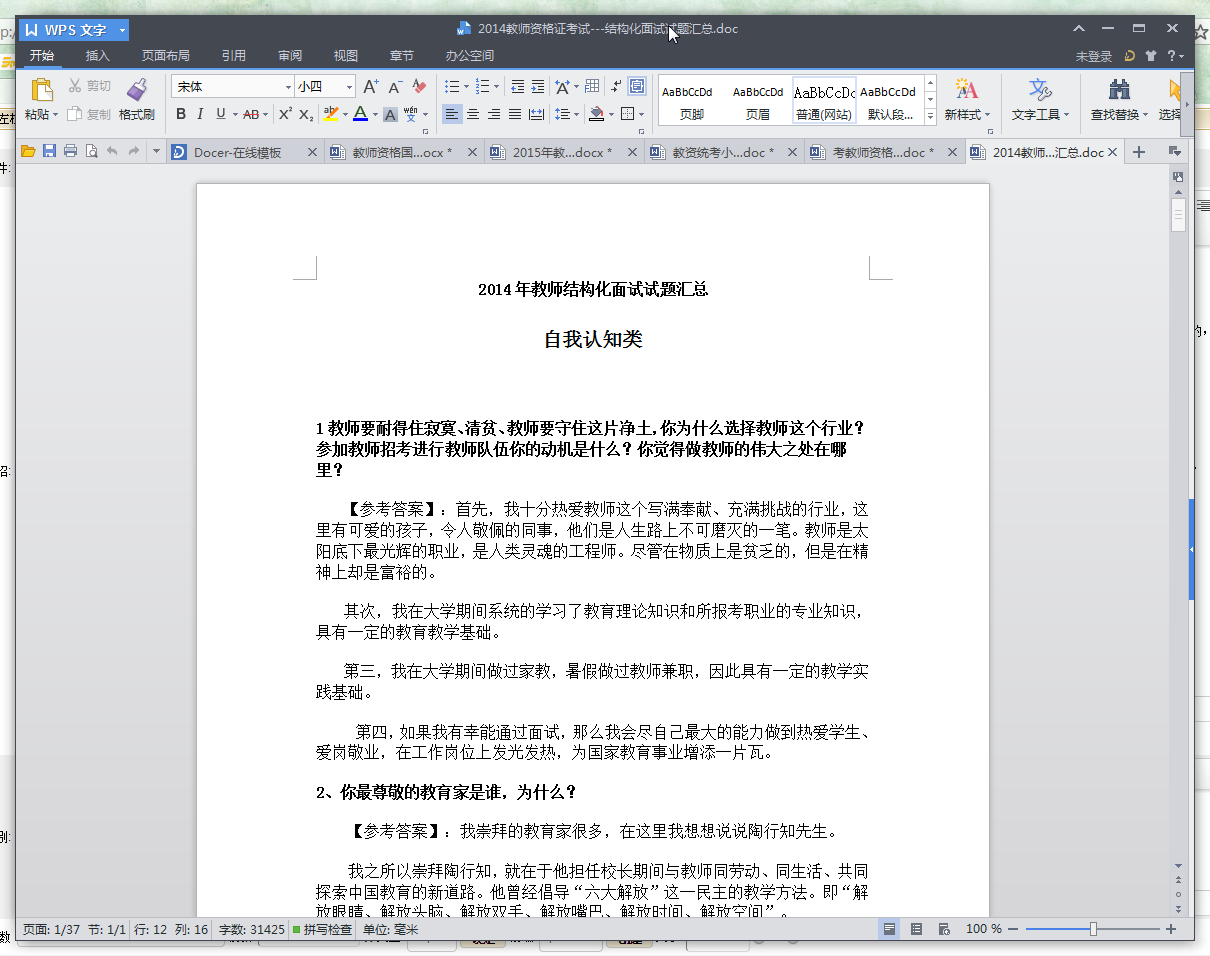Click the zoom out minus button
1210x956 pixels.
click(1013, 929)
